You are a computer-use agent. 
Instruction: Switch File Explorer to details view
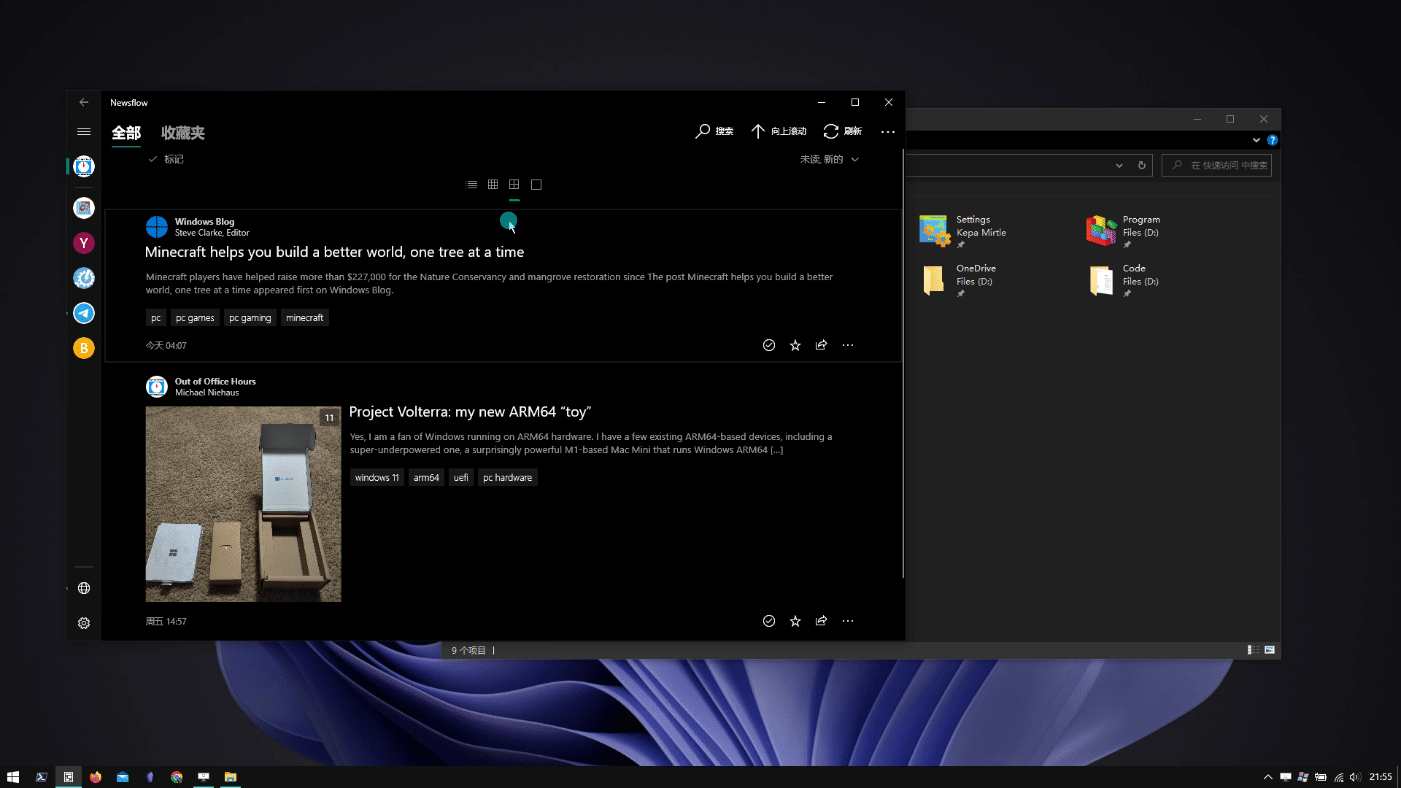tap(1253, 650)
